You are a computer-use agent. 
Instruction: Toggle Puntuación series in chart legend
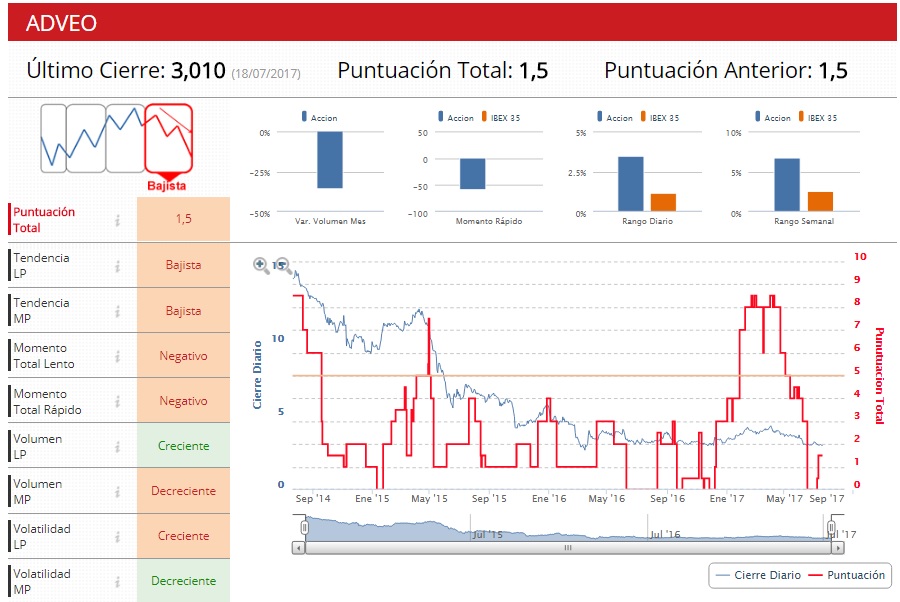pyautogui.click(x=847, y=575)
